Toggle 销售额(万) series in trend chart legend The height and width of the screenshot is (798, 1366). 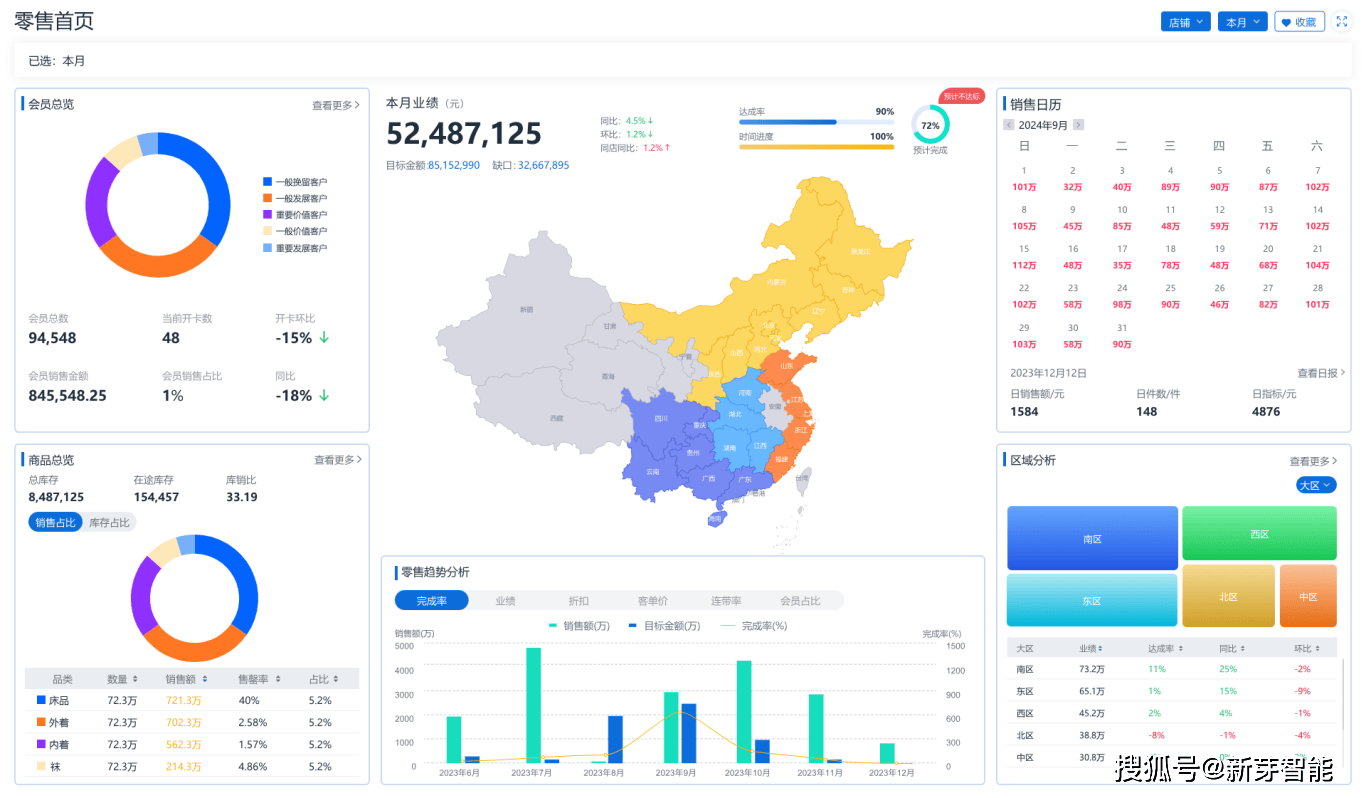(580, 626)
